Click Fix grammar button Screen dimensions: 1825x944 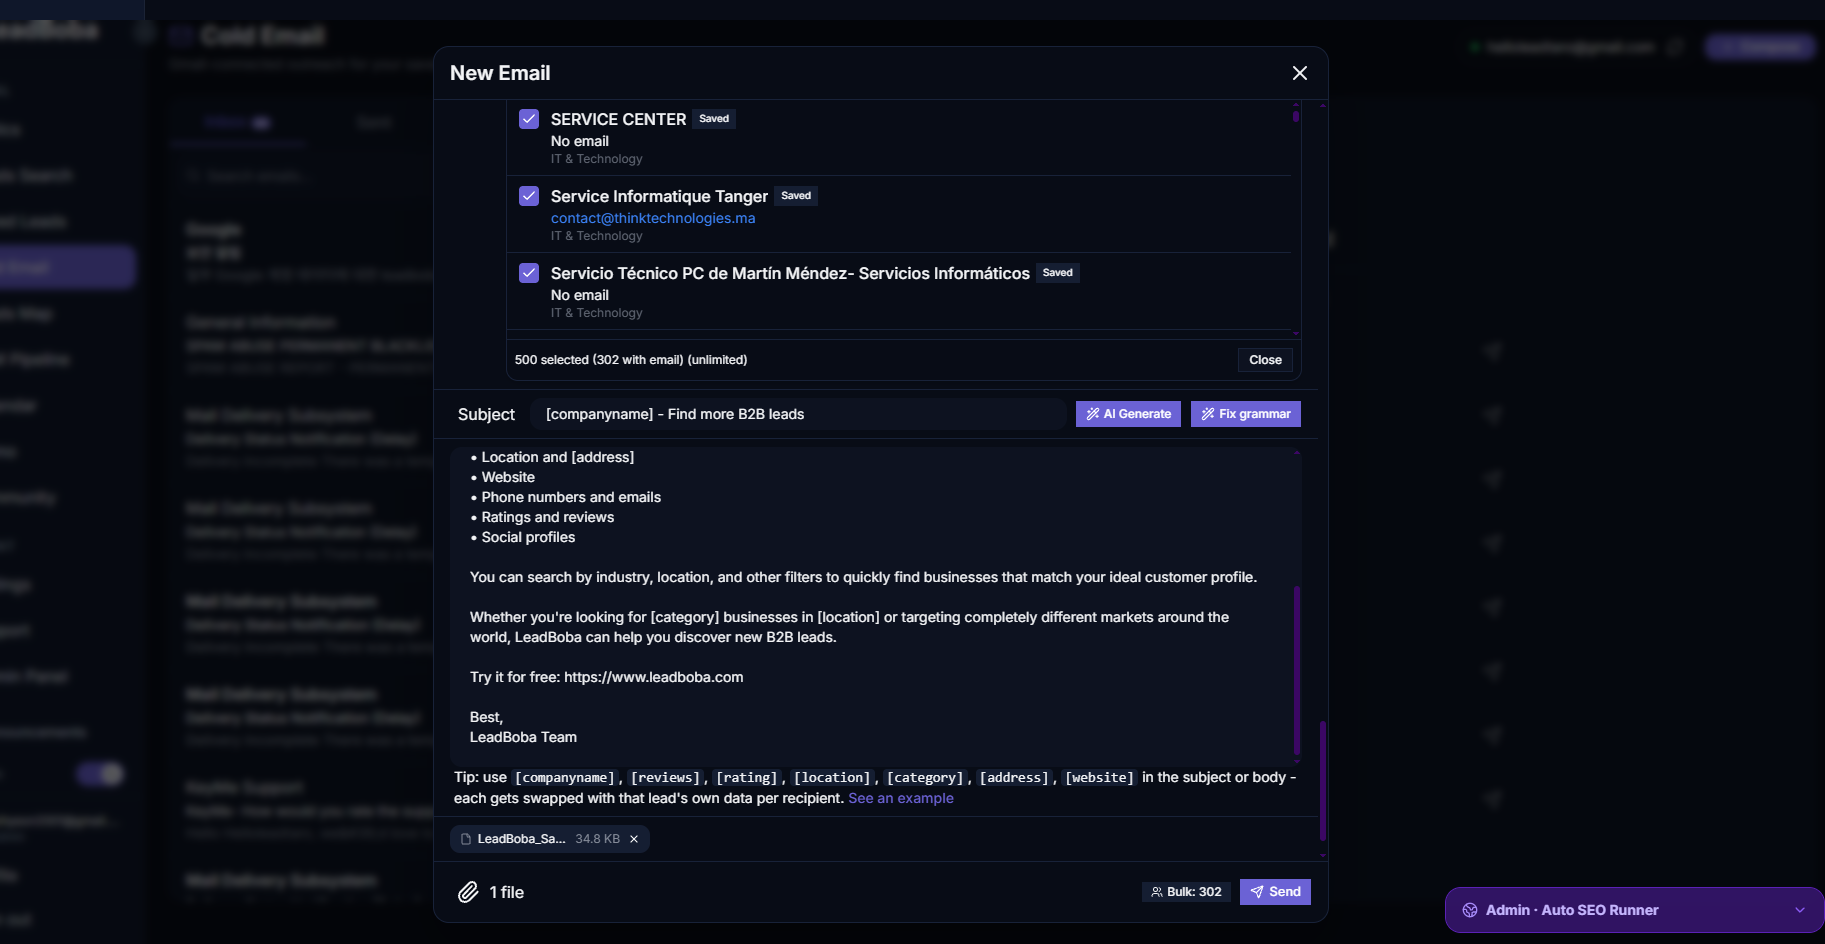point(1245,414)
